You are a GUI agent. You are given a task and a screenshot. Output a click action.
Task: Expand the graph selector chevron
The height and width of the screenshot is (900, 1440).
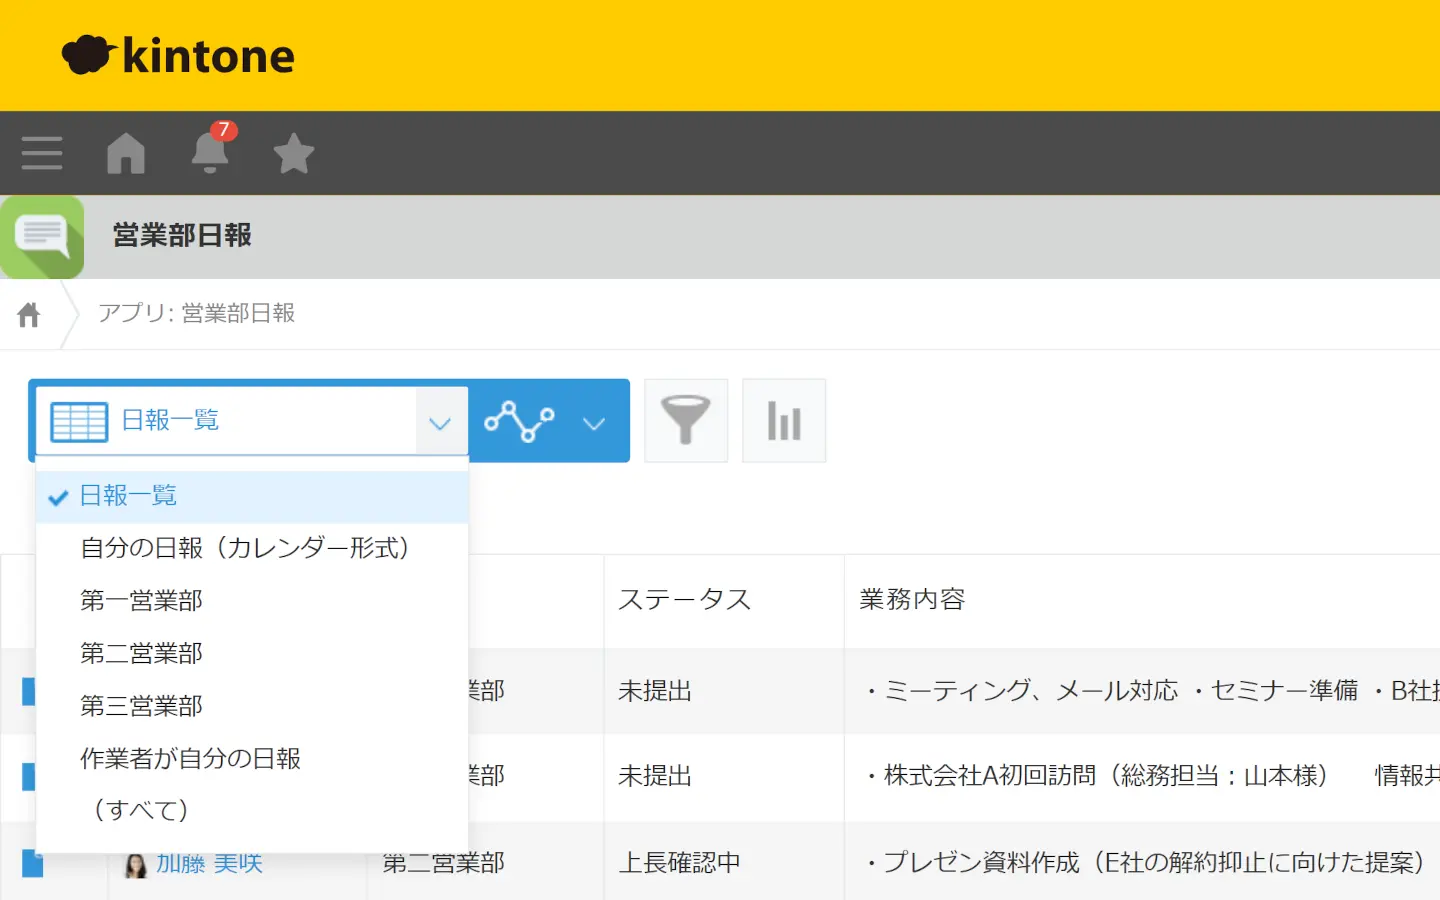tap(594, 423)
